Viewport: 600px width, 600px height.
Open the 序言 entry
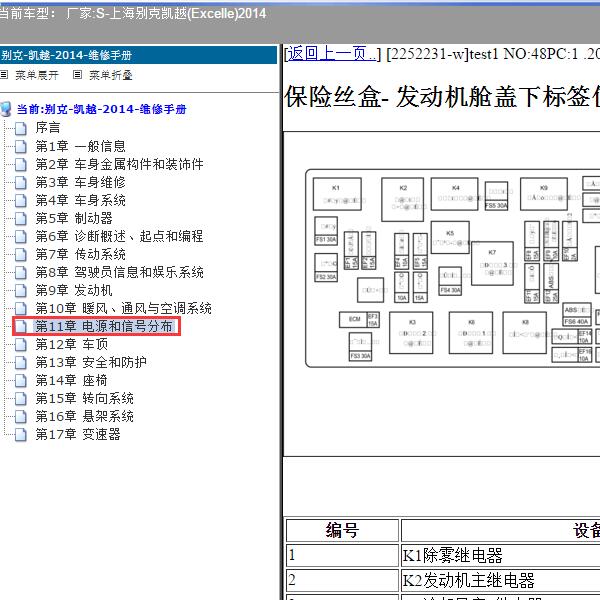tap(48, 127)
